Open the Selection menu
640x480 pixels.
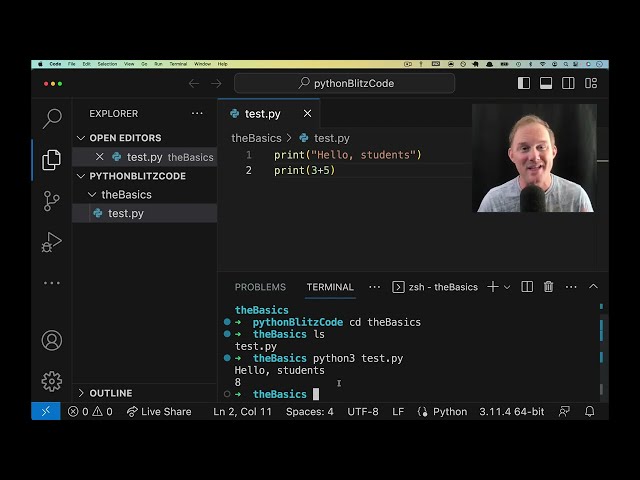click(107, 64)
